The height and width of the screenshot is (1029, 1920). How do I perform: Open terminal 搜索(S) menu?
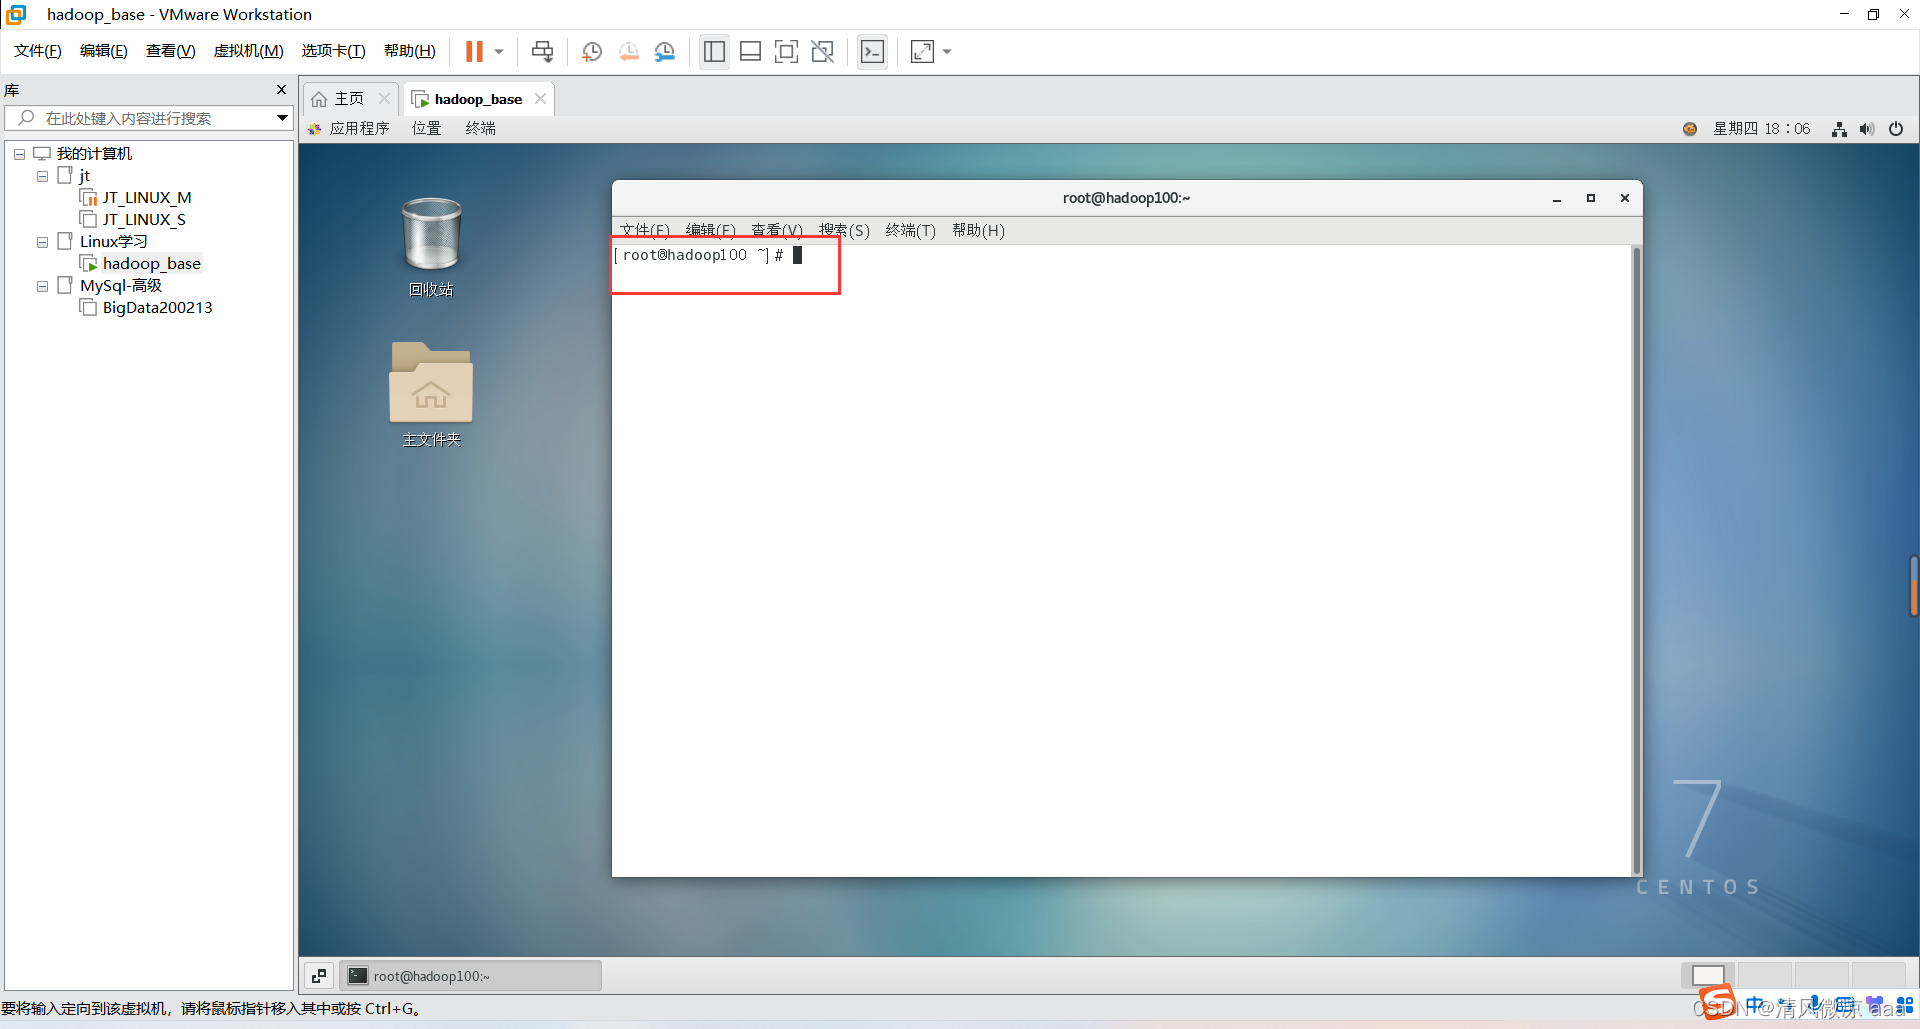844,231
